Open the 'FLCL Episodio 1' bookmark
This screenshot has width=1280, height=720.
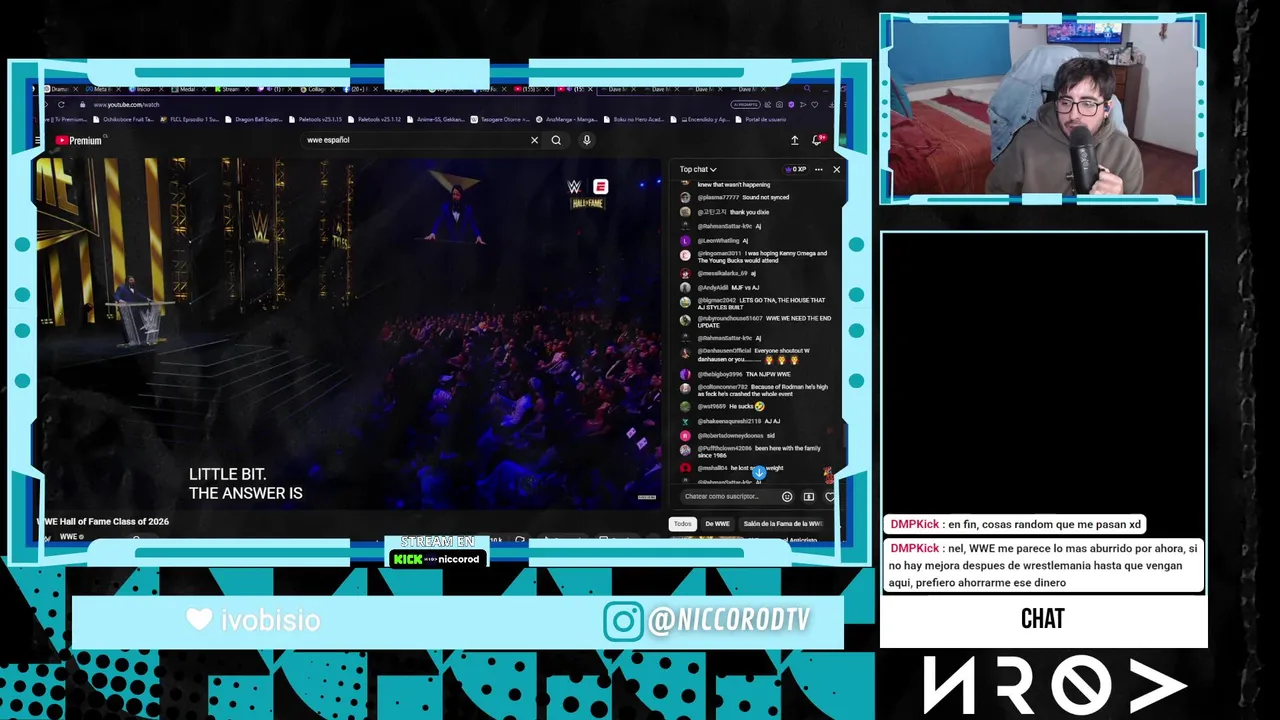pos(190,119)
